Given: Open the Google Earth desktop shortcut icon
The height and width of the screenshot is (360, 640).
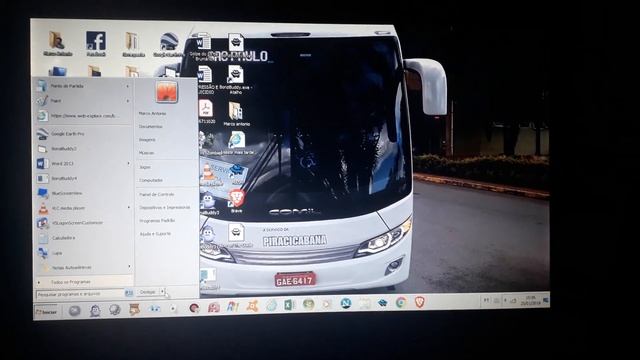Looking at the screenshot, I should [169, 44].
